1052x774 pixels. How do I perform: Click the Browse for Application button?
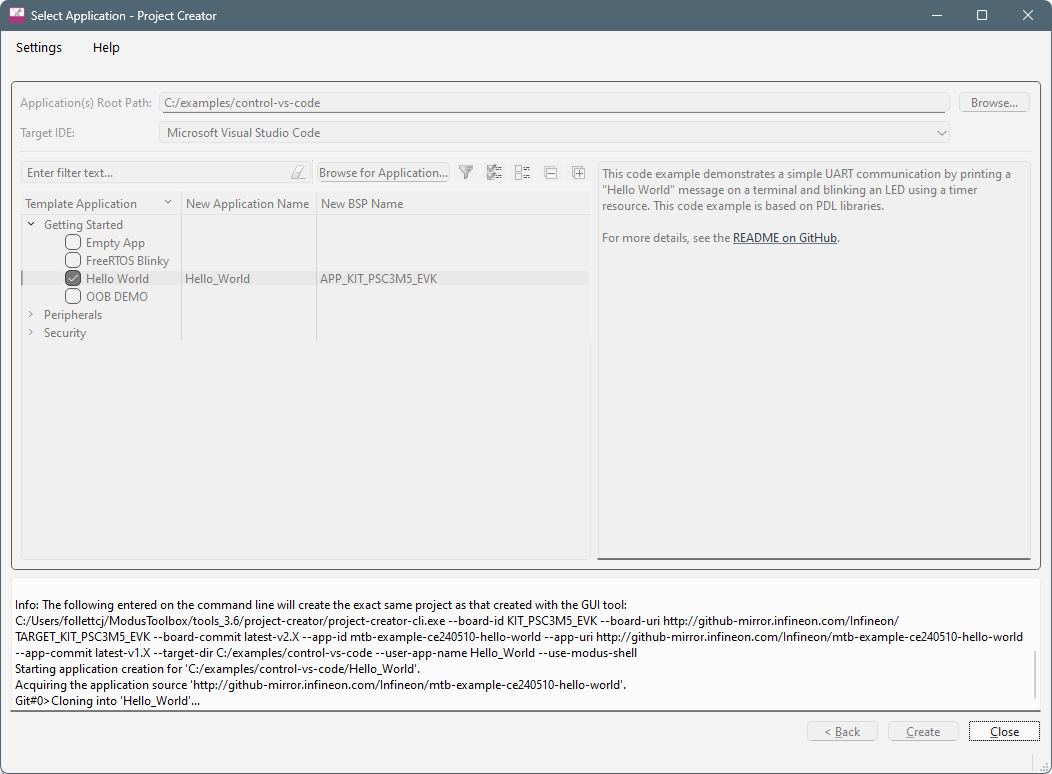(383, 173)
